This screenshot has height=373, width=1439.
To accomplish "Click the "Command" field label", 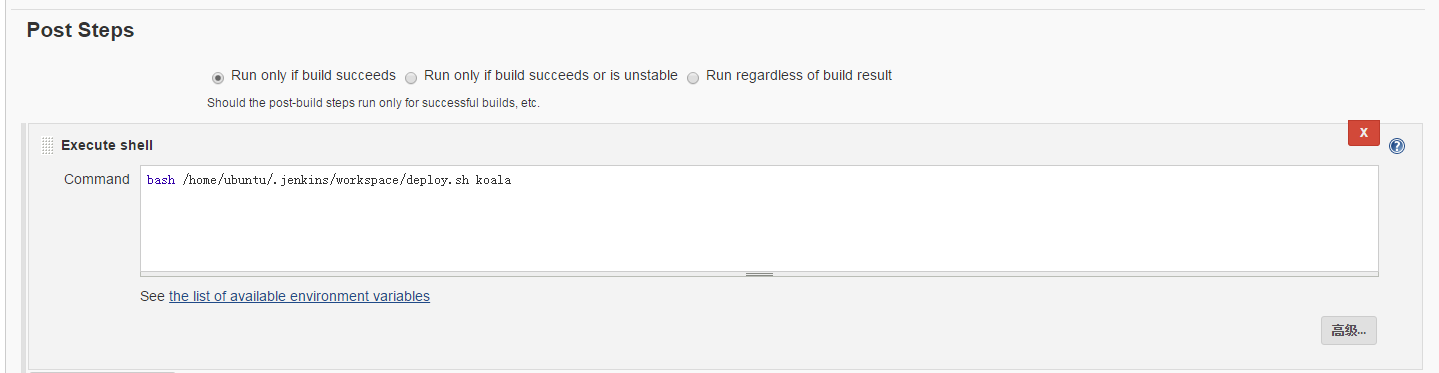I will [97, 179].
